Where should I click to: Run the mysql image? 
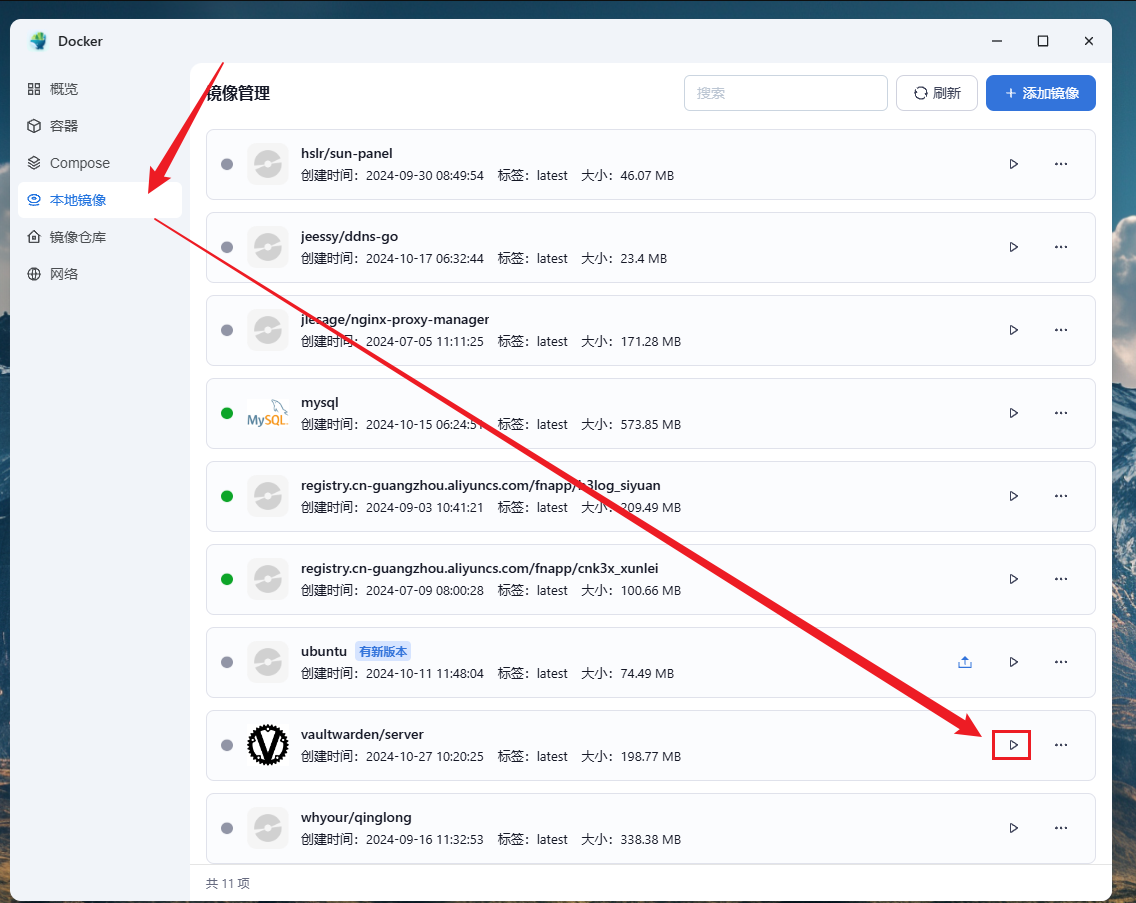click(x=1013, y=413)
